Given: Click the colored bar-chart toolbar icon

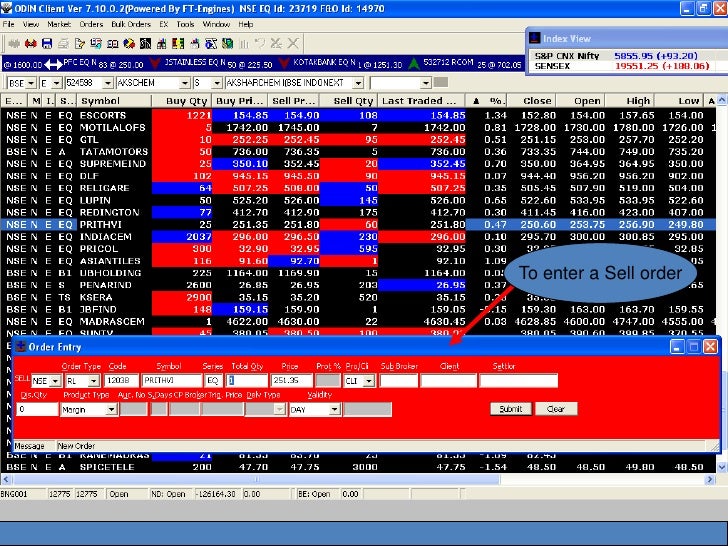Looking at the screenshot, I should 162,44.
